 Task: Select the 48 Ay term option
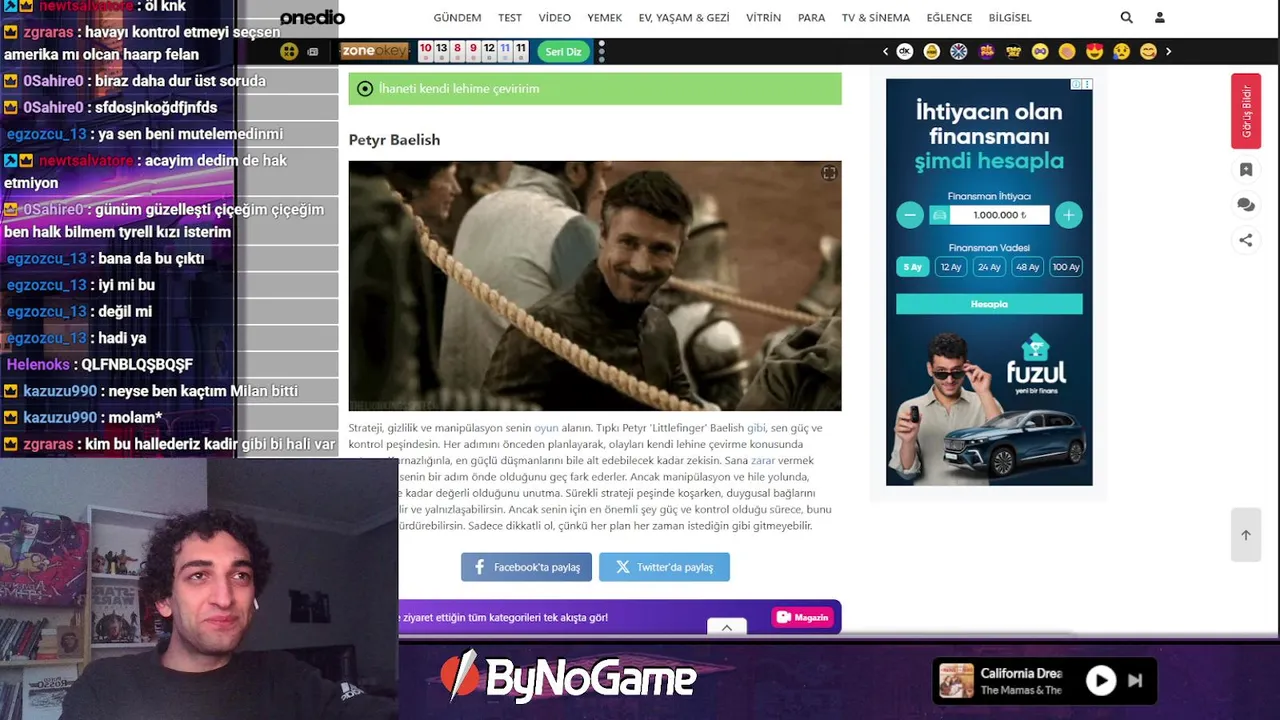1028,267
